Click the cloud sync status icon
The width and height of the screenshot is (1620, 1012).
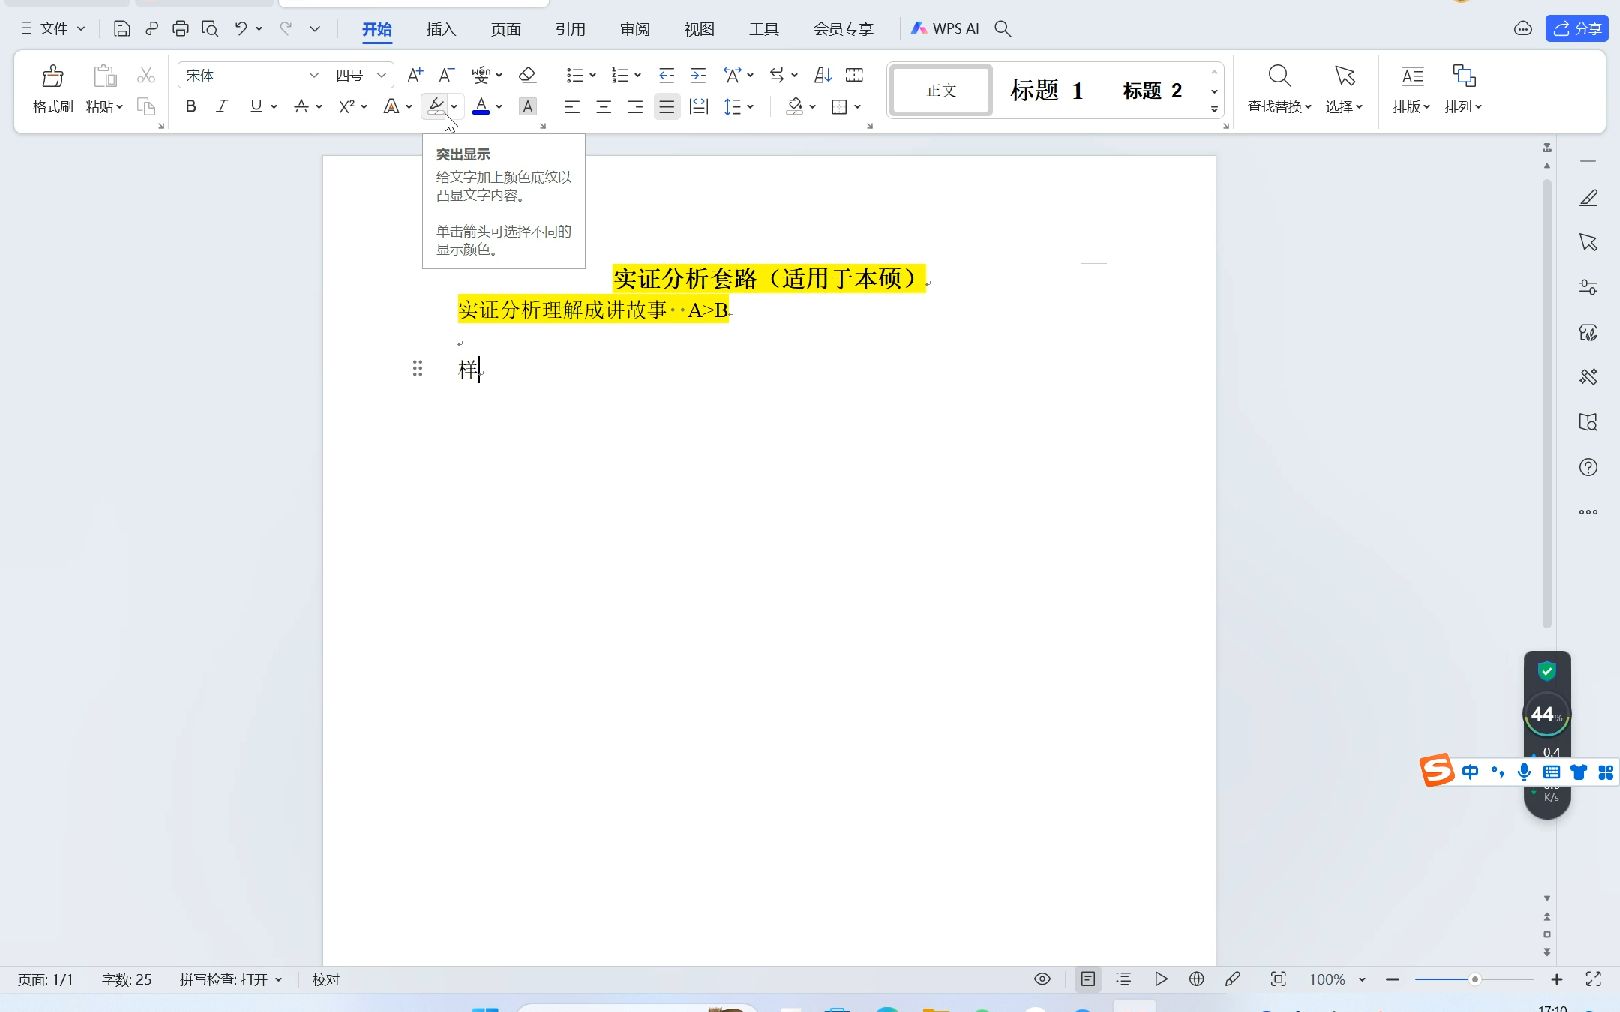[1523, 29]
